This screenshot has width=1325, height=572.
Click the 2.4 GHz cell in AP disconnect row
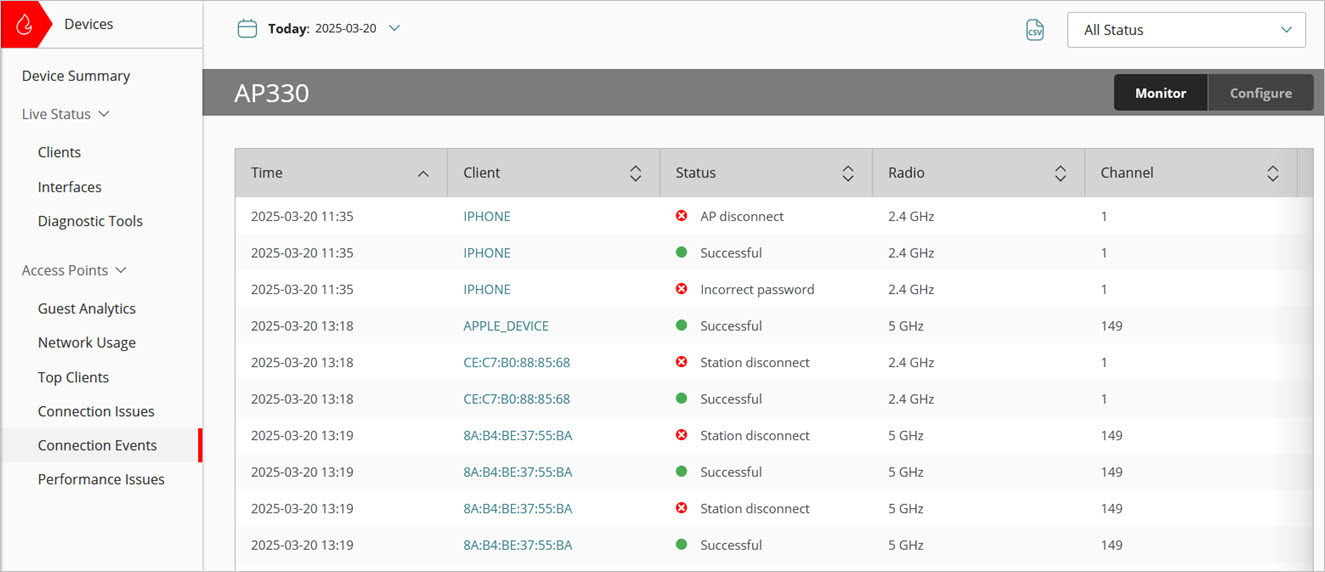(x=911, y=216)
